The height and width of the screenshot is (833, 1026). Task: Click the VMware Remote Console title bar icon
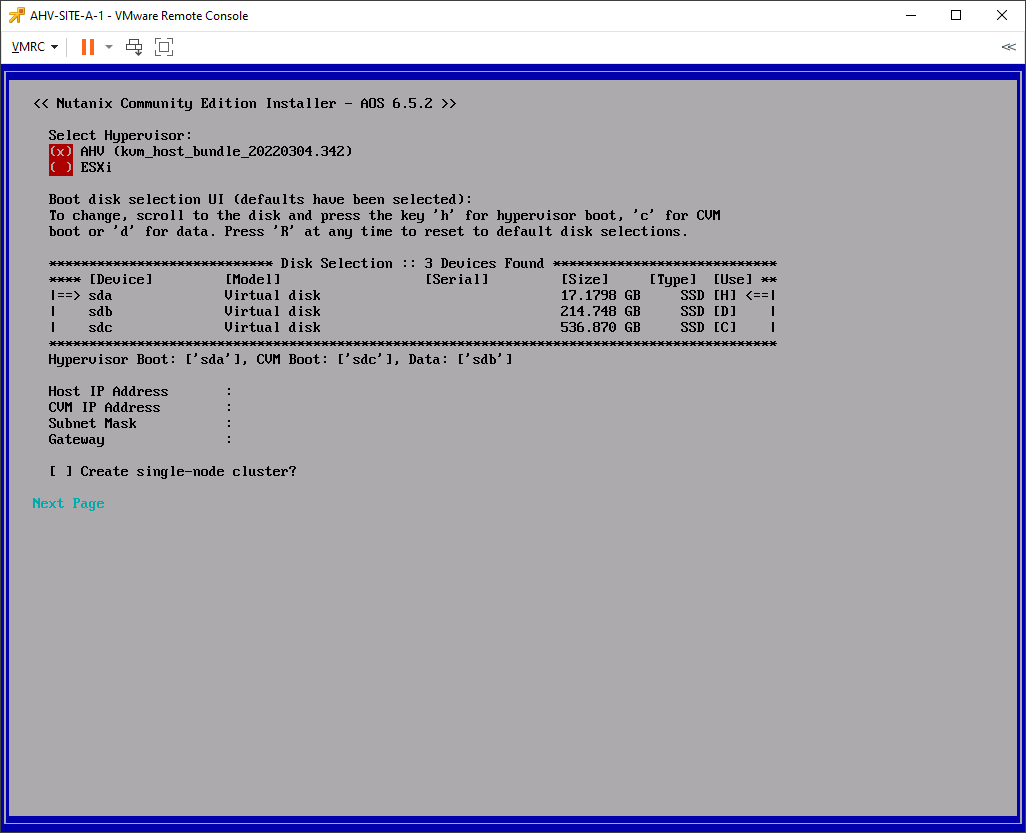coord(16,15)
